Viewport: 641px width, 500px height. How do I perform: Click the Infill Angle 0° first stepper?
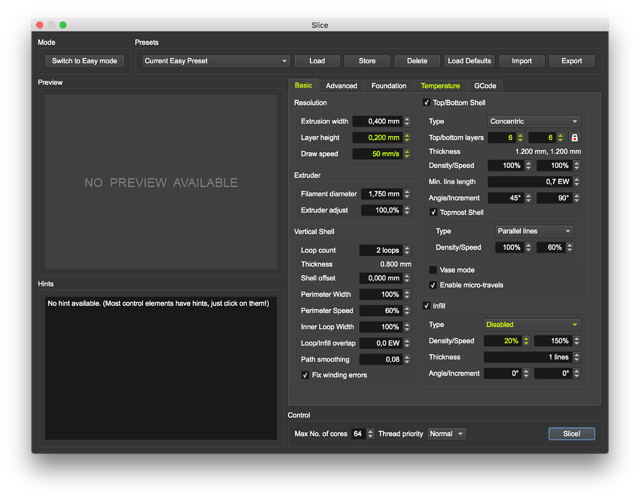pos(526,373)
